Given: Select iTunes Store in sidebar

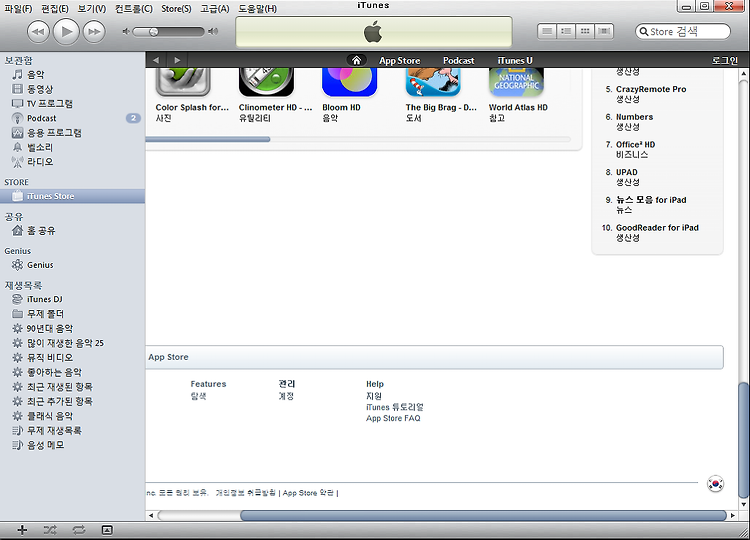Looking at the screenshot, I should click(72, 196).
